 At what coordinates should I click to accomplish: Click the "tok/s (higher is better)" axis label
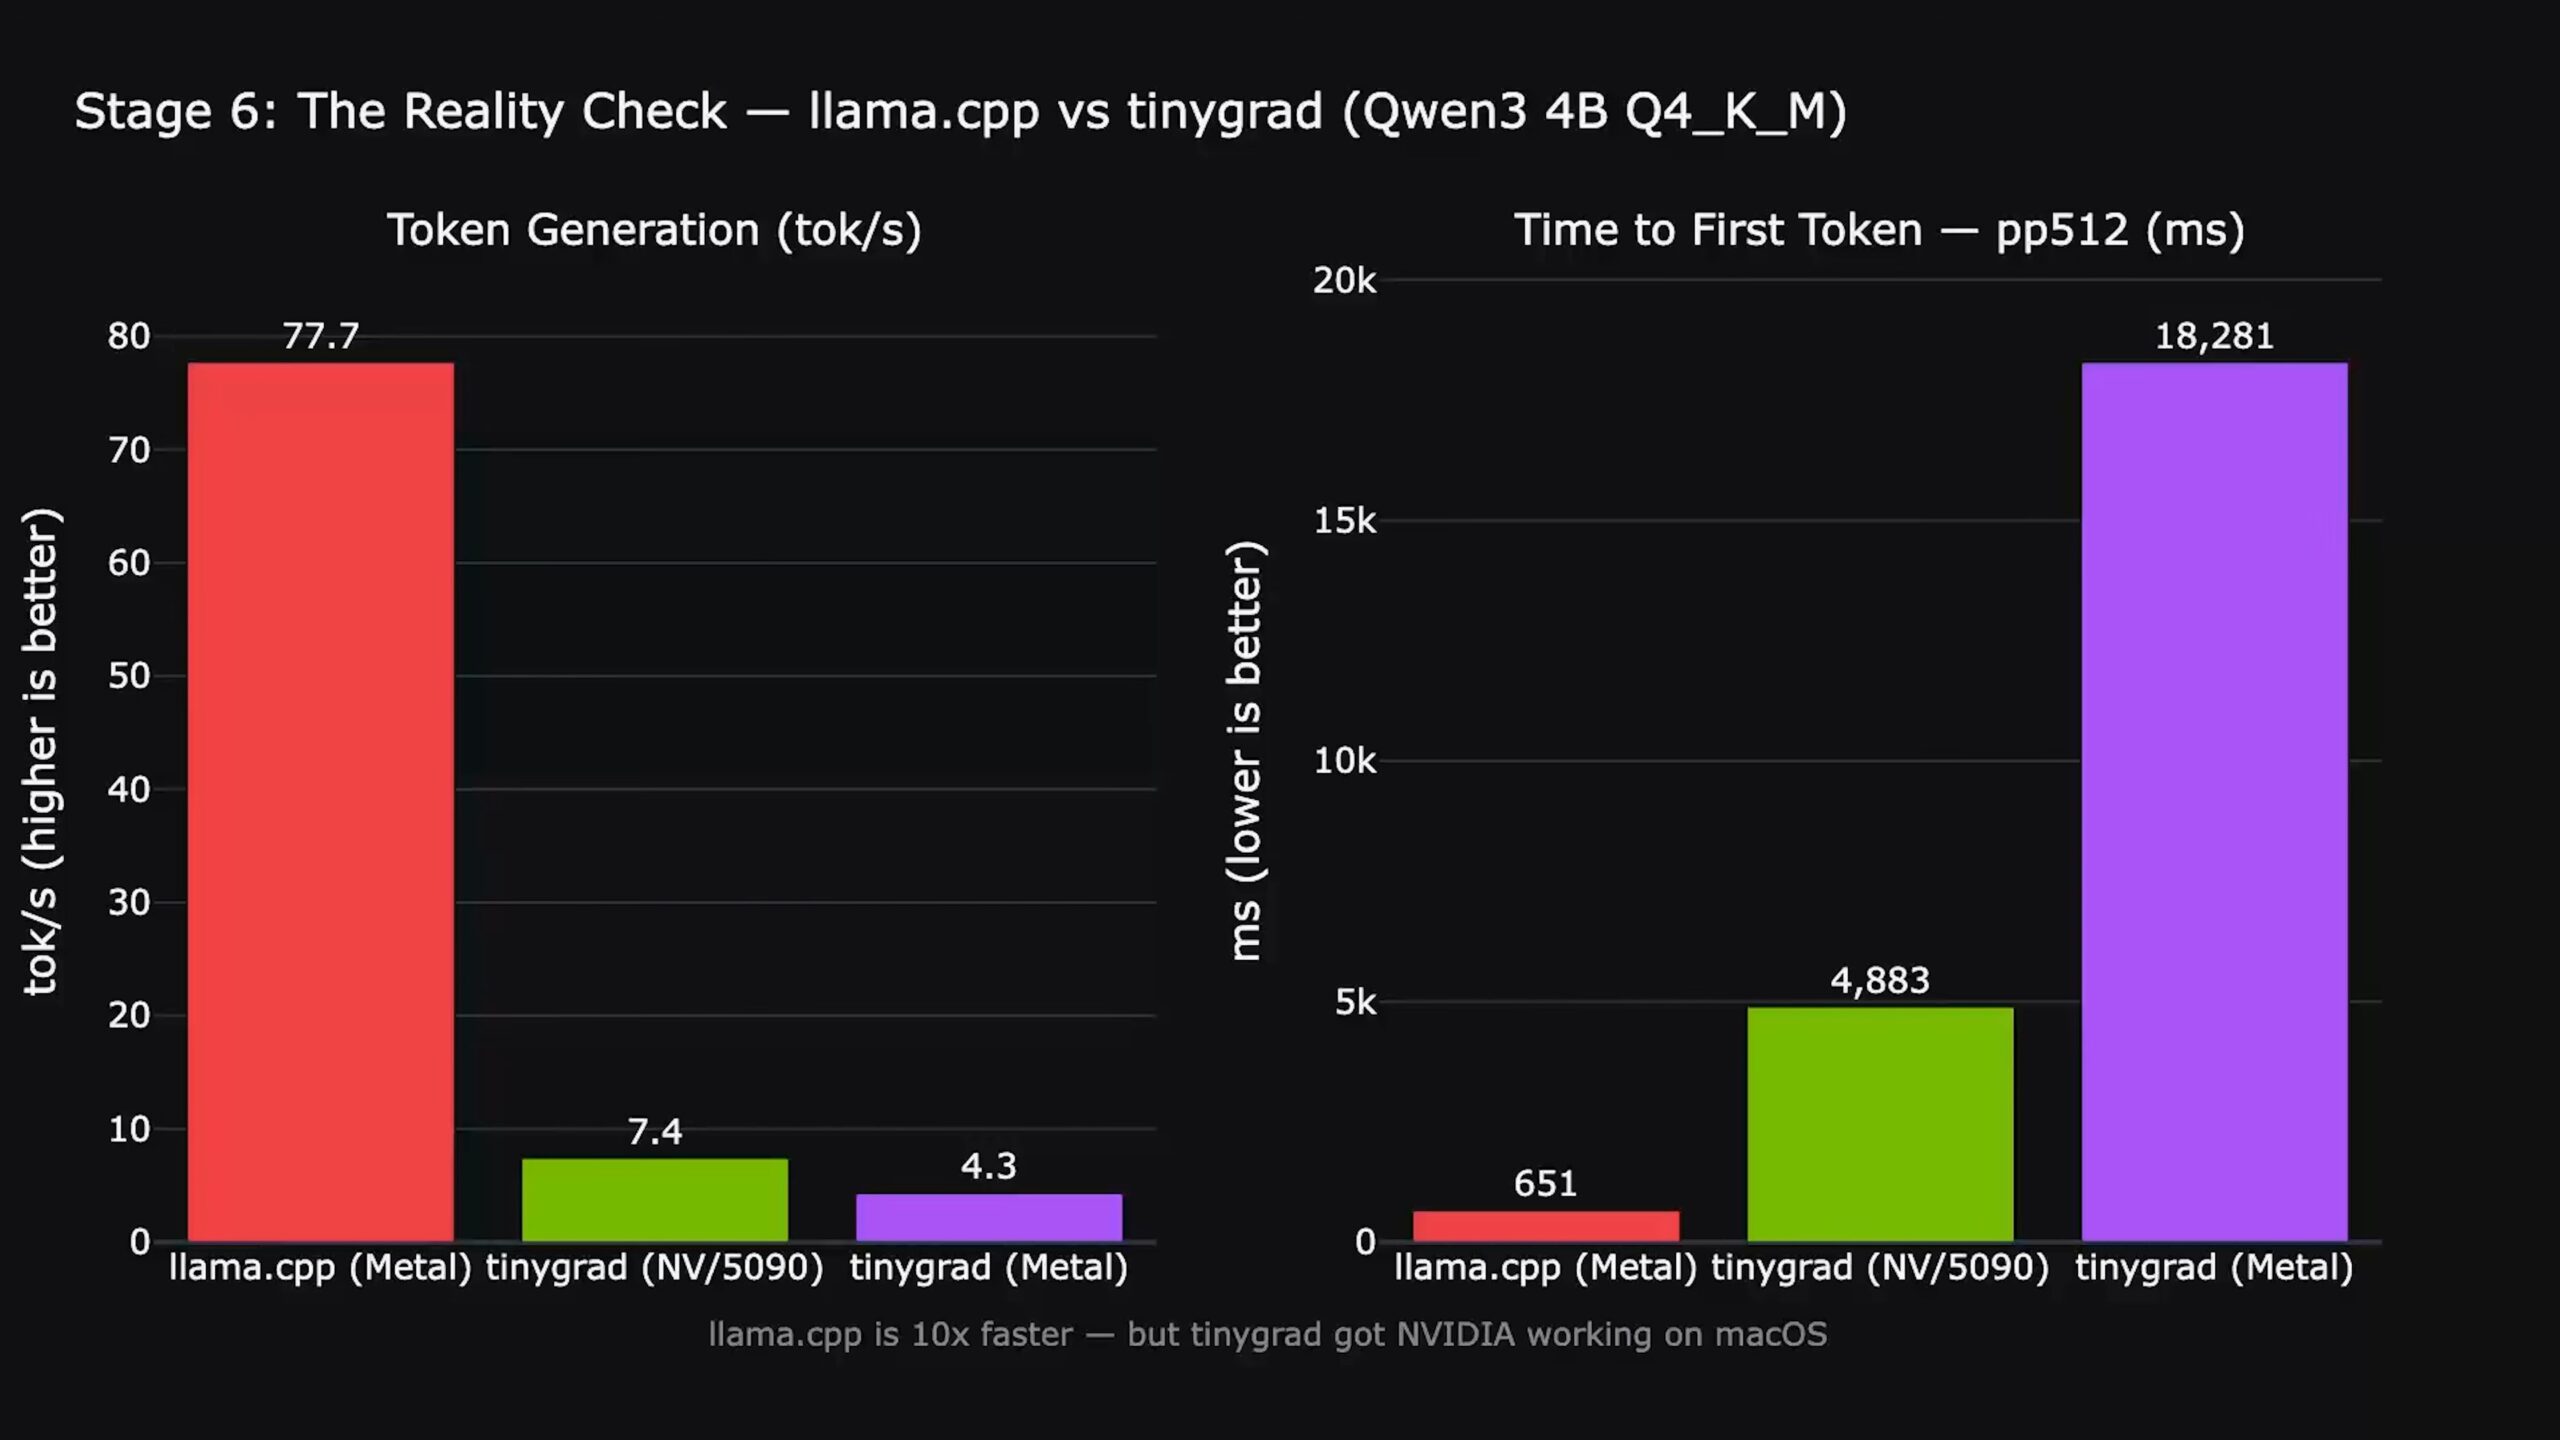coord(42,752)
